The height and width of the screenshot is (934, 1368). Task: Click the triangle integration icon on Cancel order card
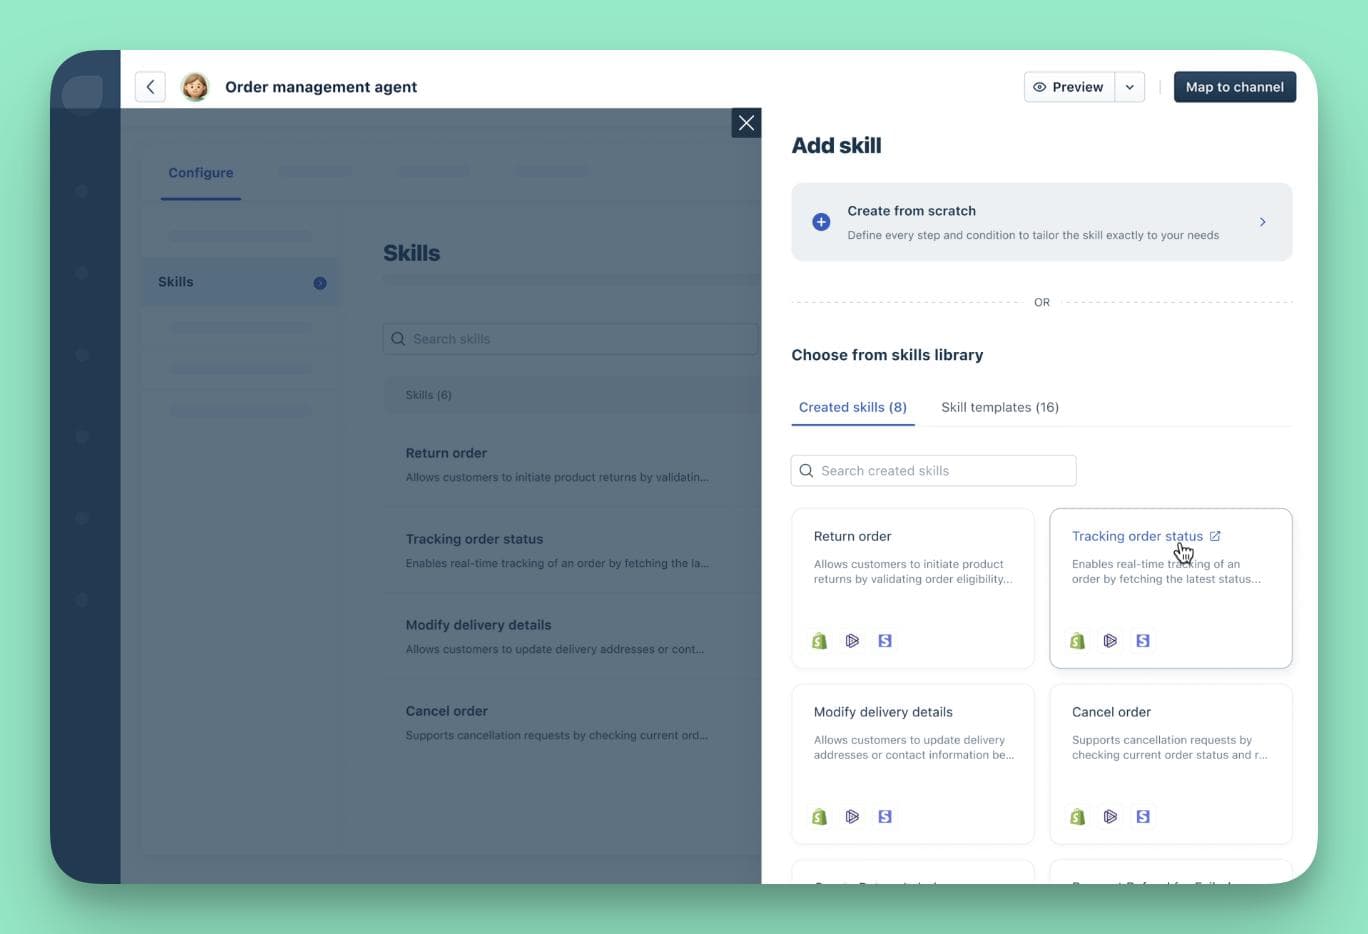click(x=1110, y=816)
